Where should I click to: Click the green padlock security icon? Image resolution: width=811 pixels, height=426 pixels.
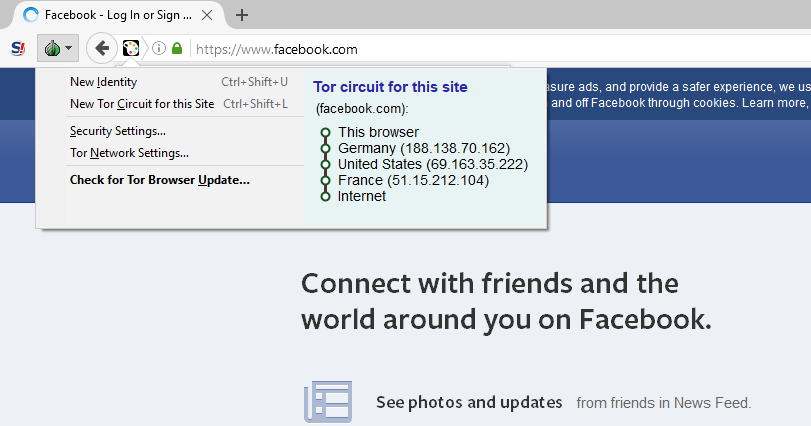[177, 48]
